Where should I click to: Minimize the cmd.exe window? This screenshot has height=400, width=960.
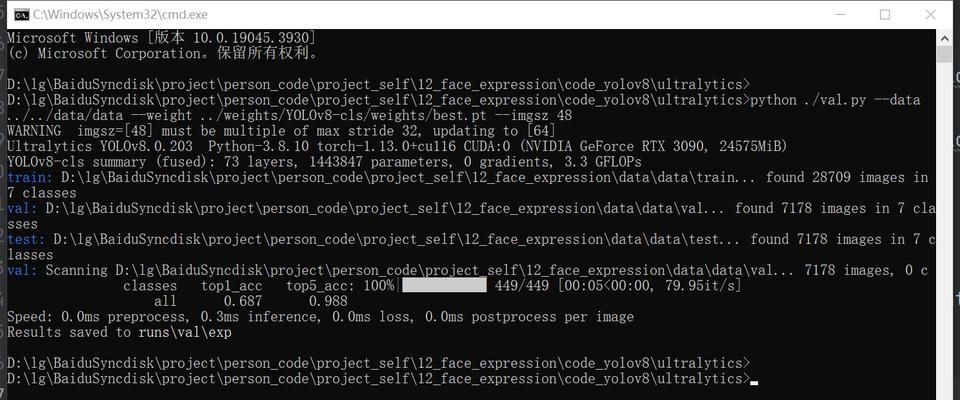(x=839, y=15)
